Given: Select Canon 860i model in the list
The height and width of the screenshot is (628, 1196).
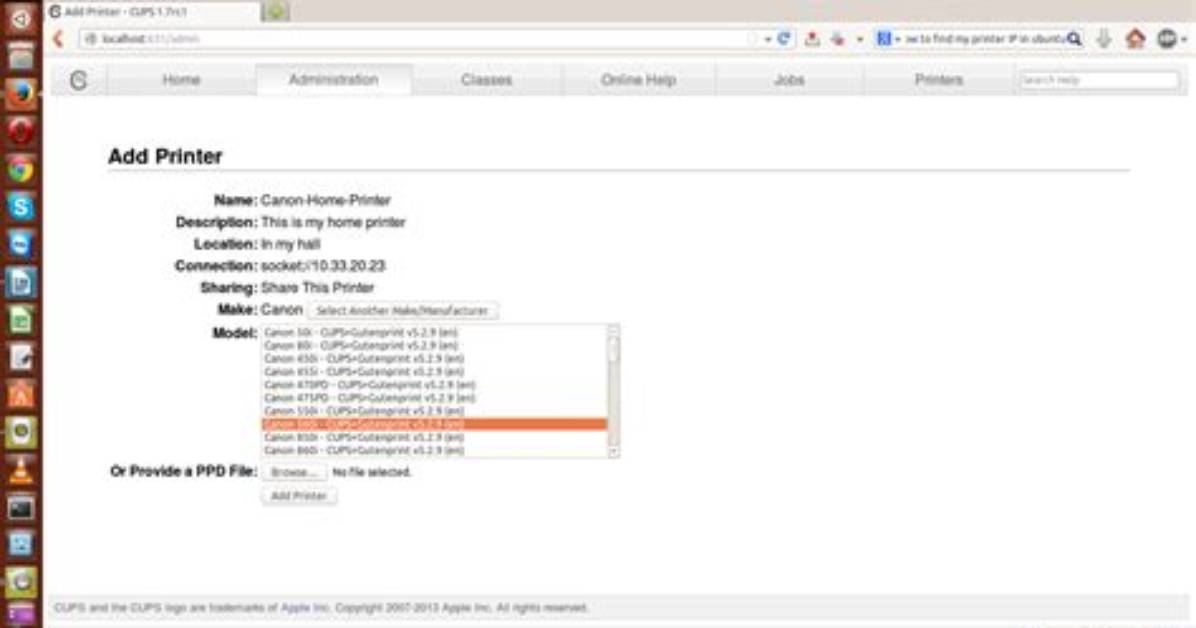Looking at the screenshot, I should click(434, 451).
